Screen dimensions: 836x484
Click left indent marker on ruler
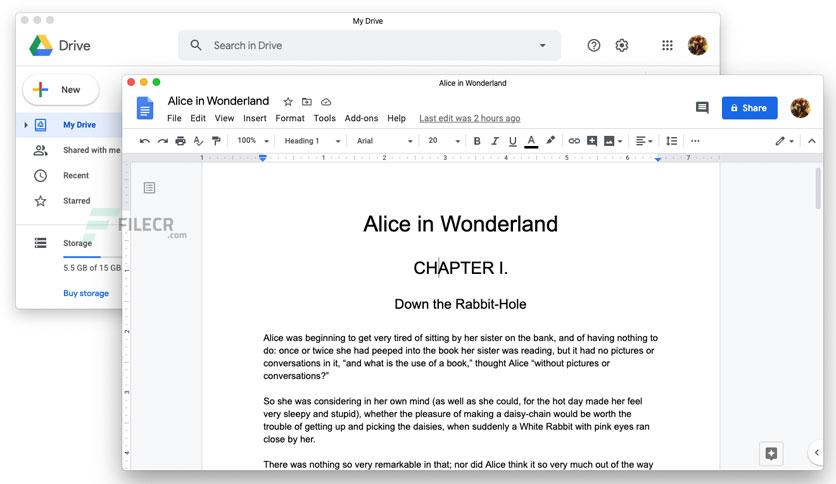tap(262, 158)
